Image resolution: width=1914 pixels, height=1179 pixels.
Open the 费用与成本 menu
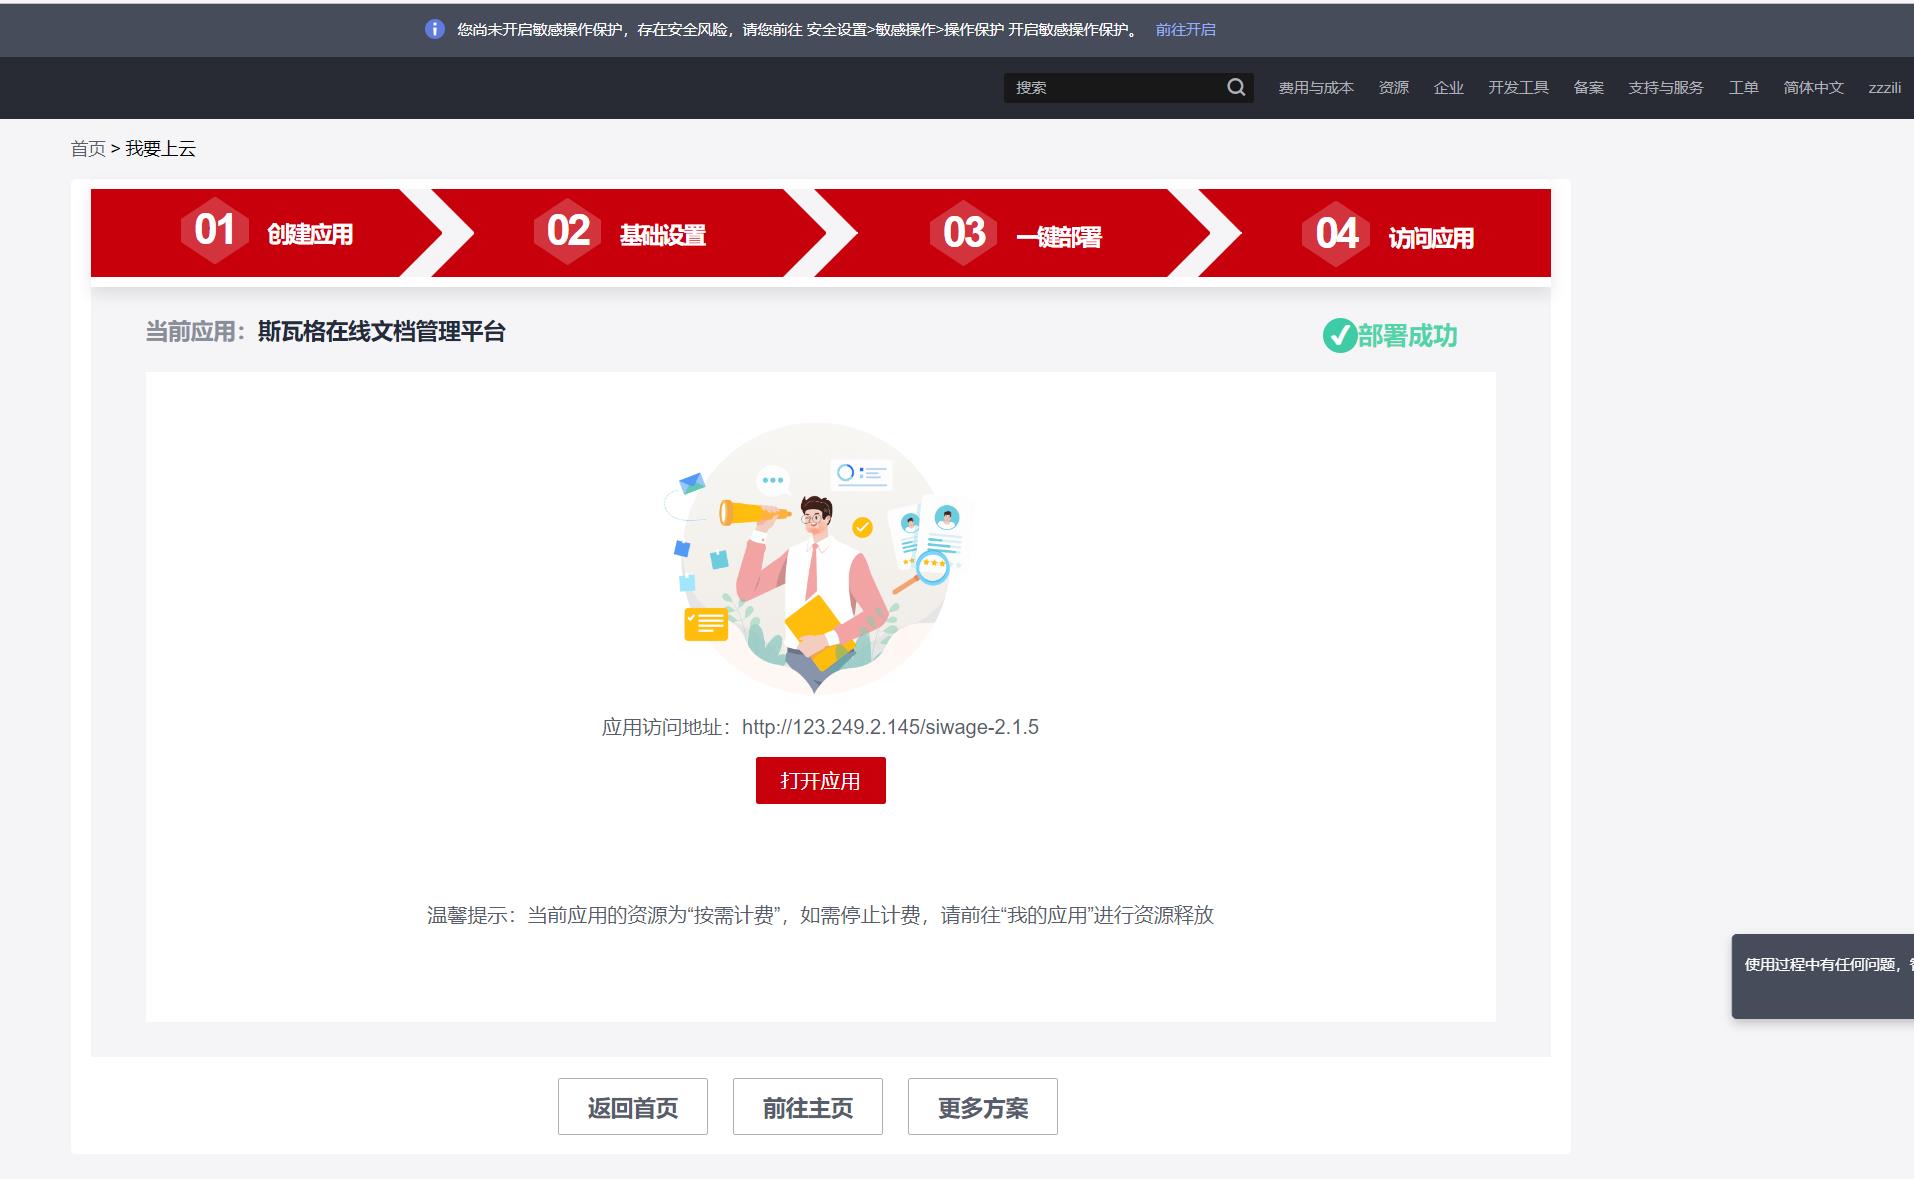coord(1316,87)
